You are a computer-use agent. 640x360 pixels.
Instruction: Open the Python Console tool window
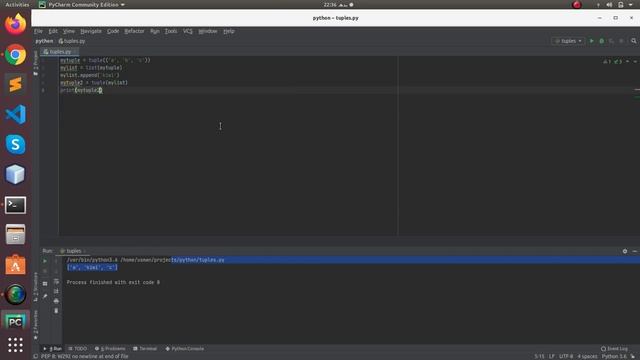point(184,349)
